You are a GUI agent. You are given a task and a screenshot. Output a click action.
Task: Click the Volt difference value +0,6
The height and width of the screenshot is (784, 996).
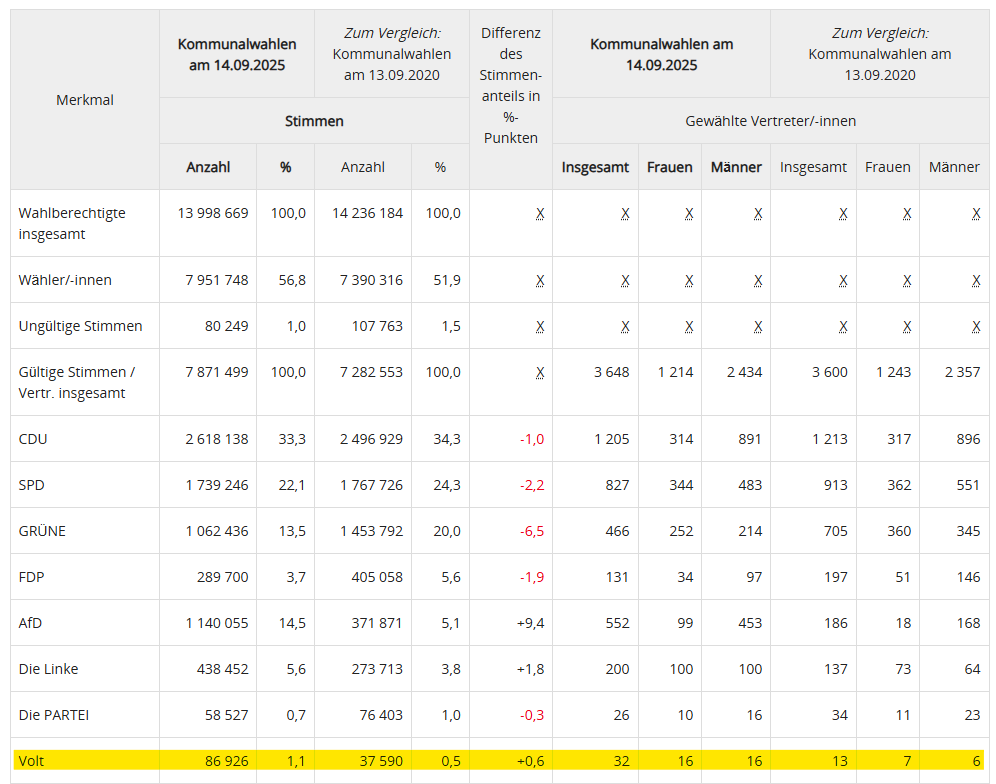click(530, 761)
